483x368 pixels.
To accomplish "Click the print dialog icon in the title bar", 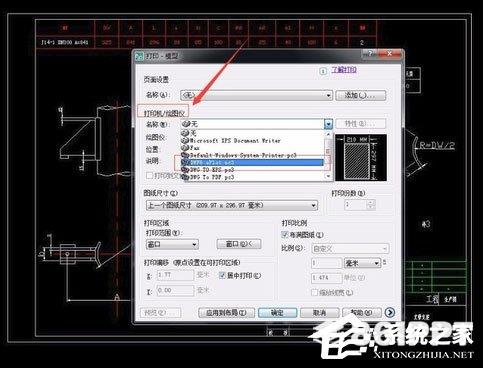I will tap(139, 56).
